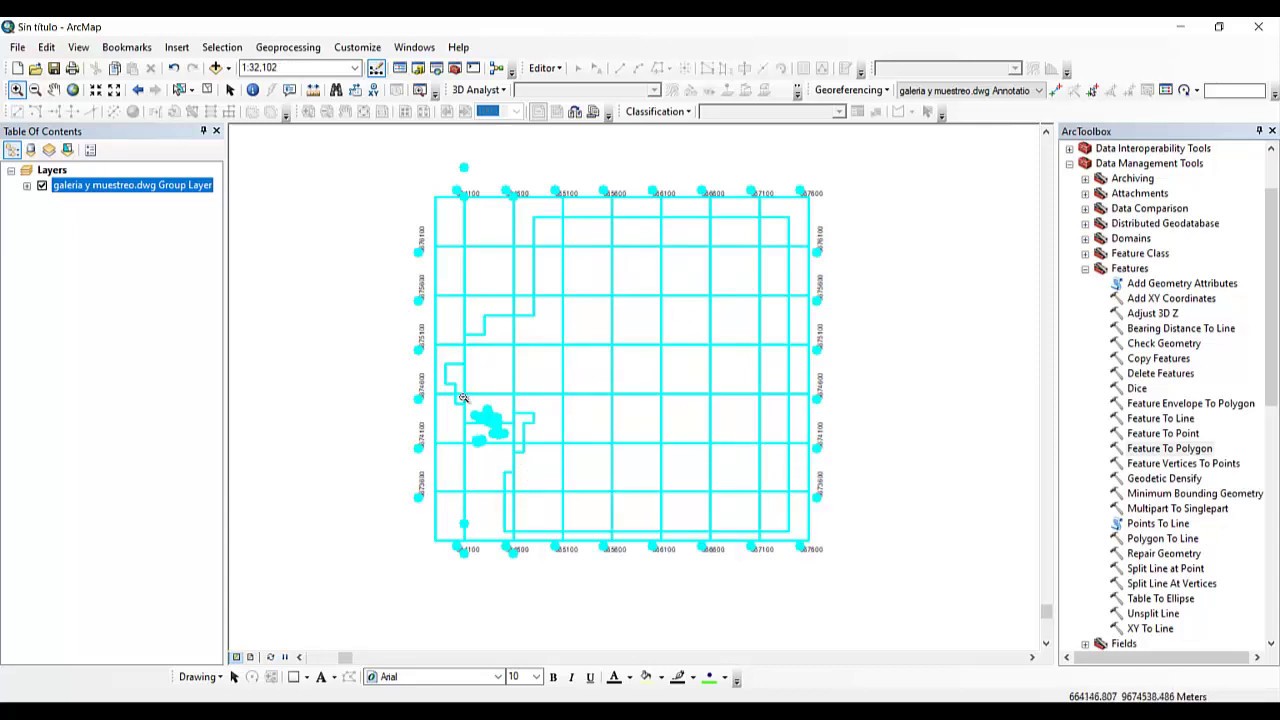Activate the Identify tool
This screenshot has width=1280, height=720.
click(x=252, y=90)
